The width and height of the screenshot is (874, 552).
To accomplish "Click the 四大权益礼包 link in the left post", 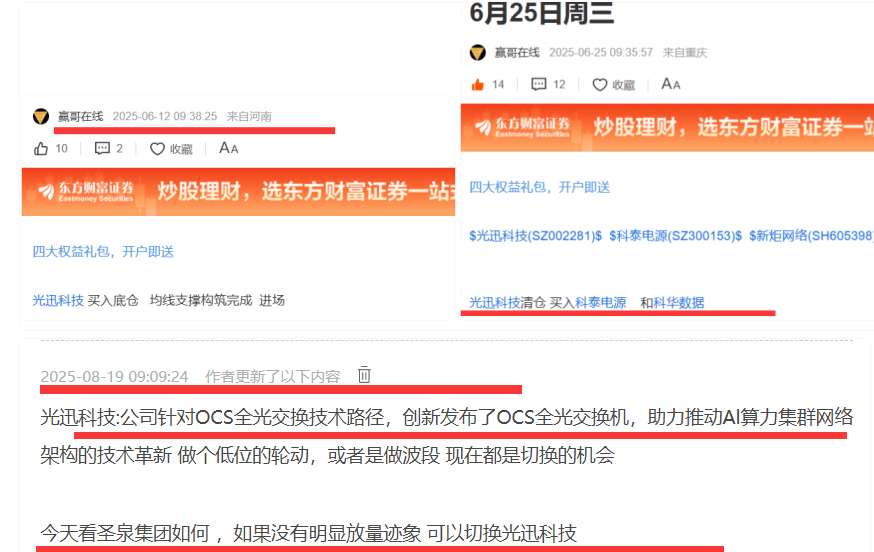I will point(103,251).
